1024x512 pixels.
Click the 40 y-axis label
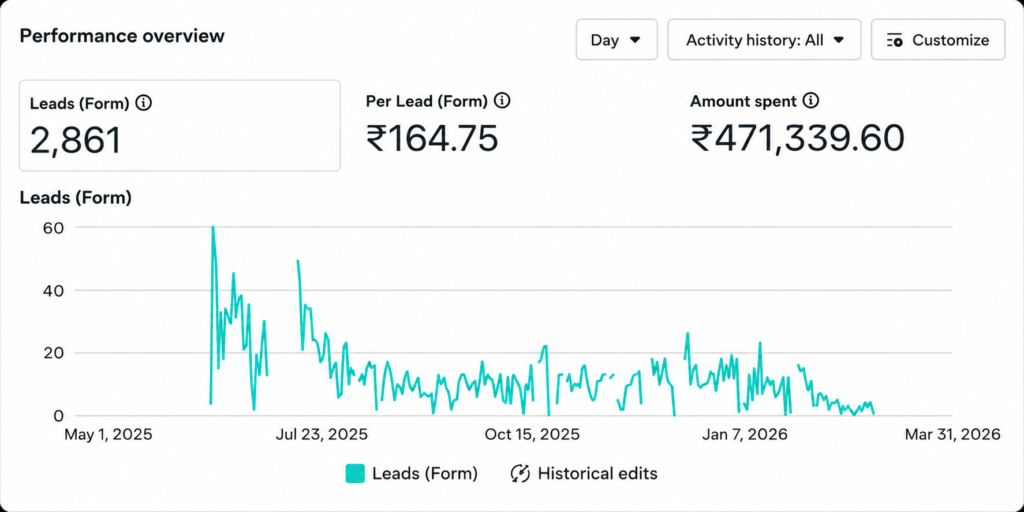[54, 290]
